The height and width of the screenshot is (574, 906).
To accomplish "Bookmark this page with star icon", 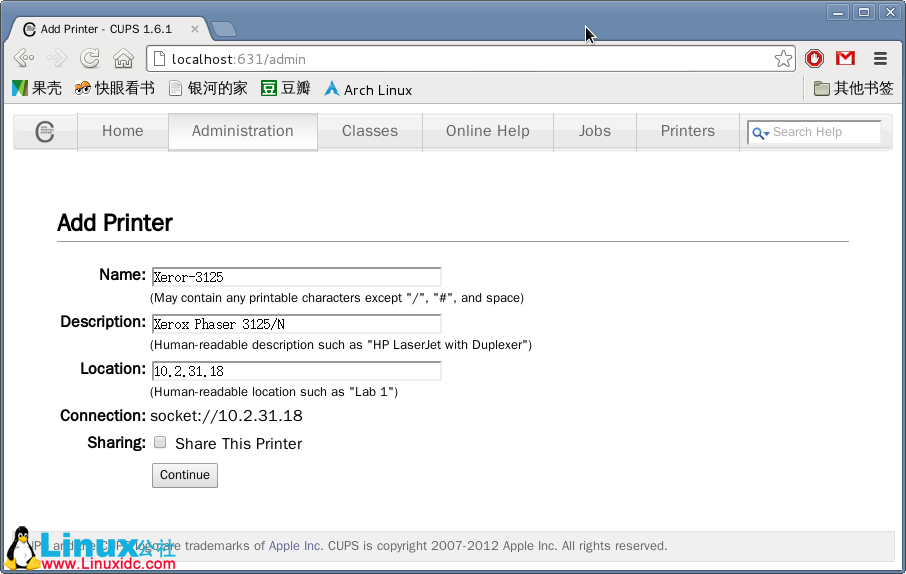I will [783, 59].
